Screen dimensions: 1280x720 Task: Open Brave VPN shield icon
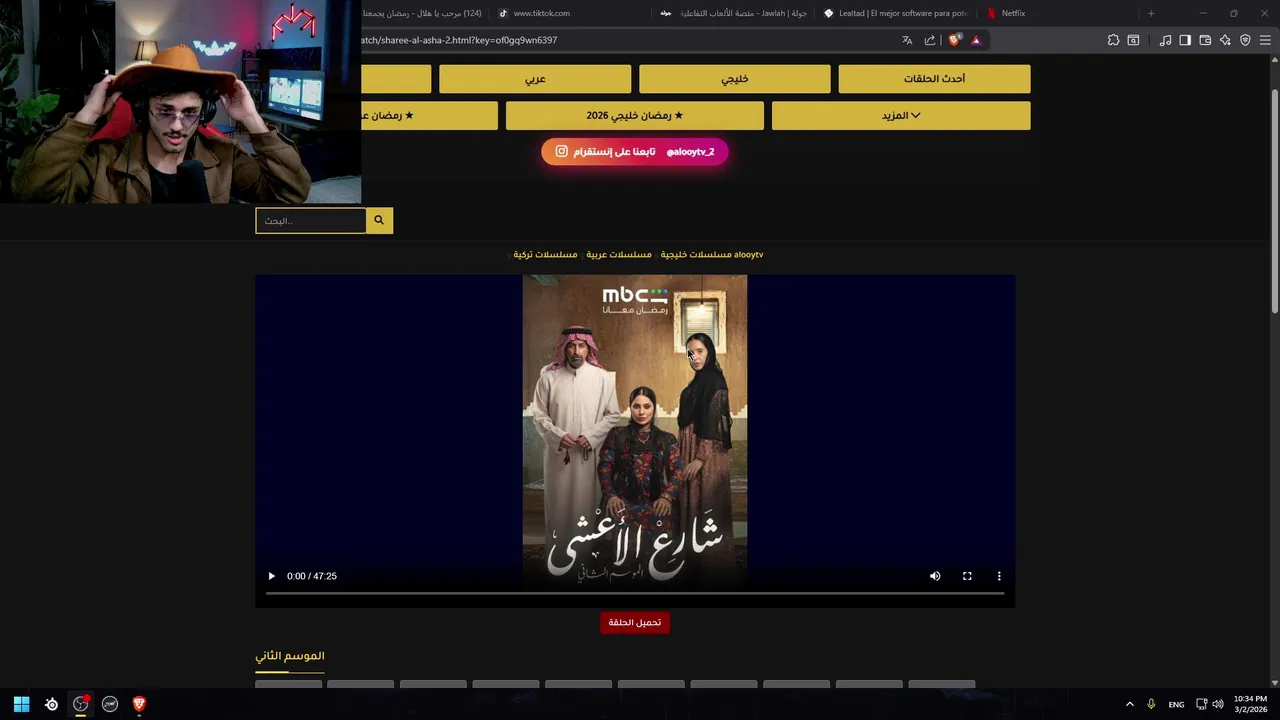tap(1245, 40)
